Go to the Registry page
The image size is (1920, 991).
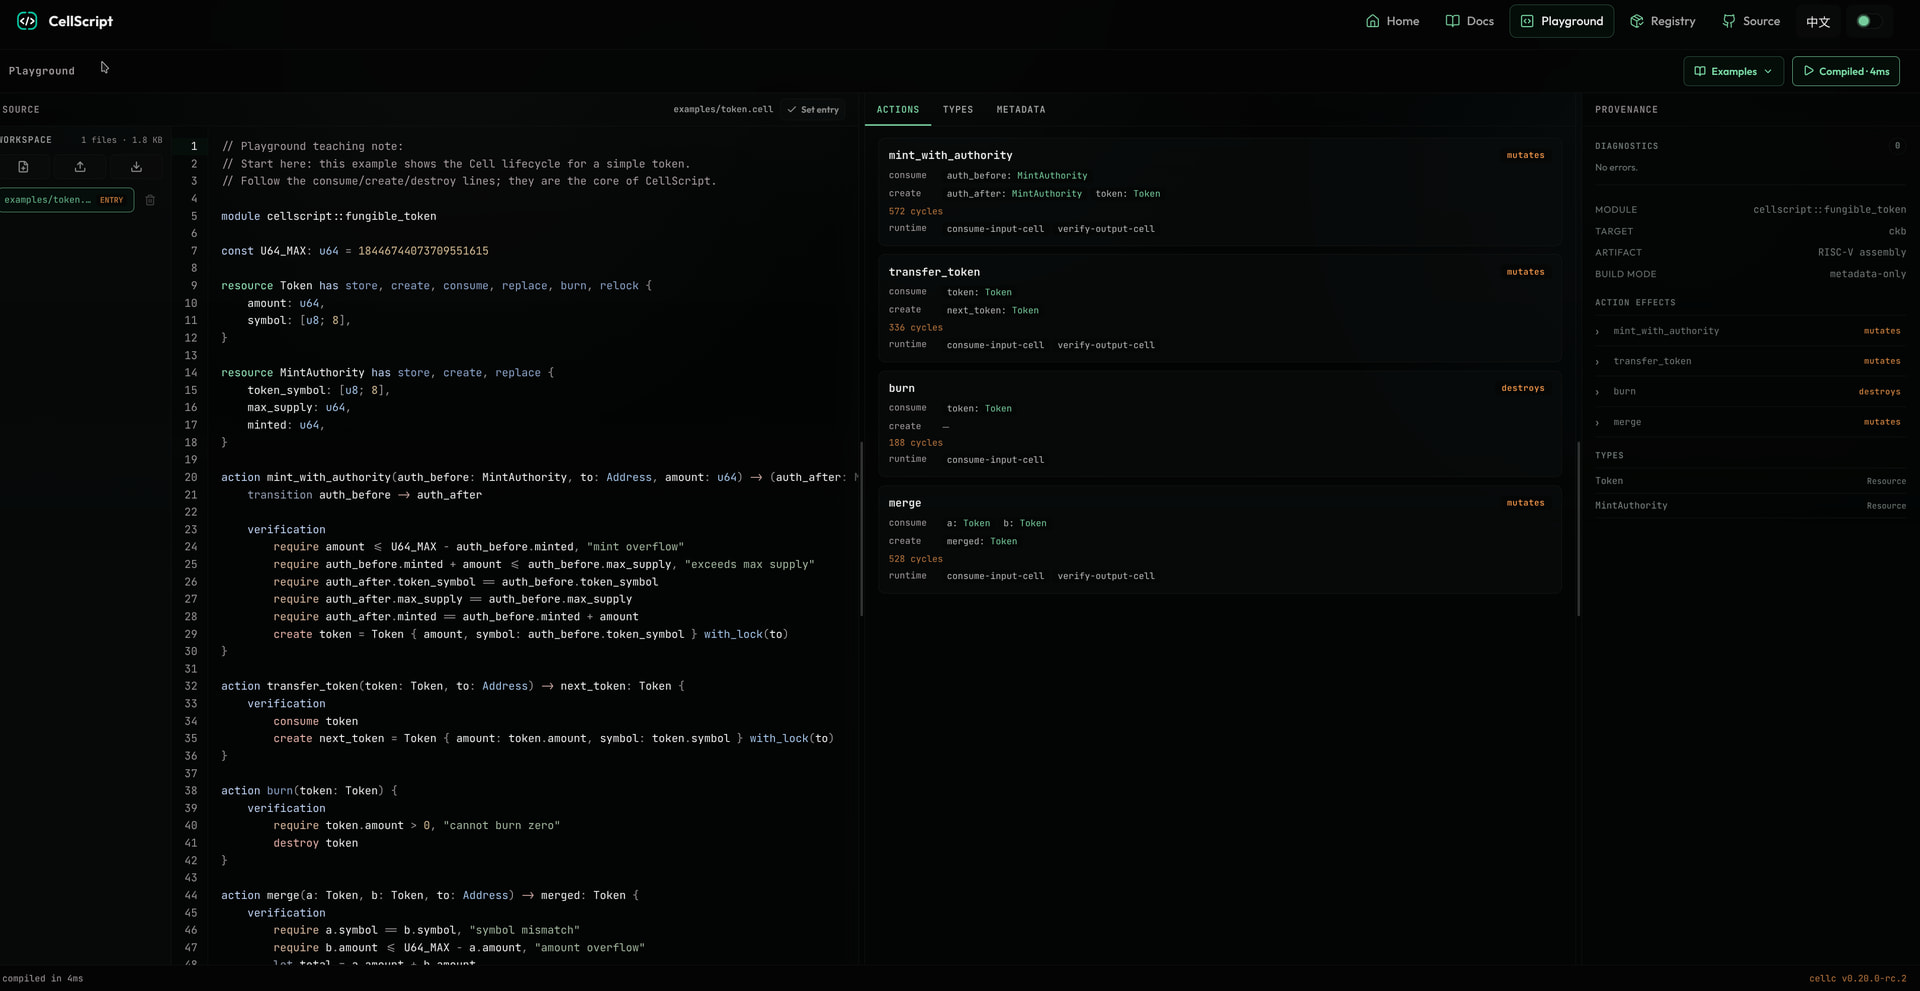pyautogui.click(x=1662, y=21)
